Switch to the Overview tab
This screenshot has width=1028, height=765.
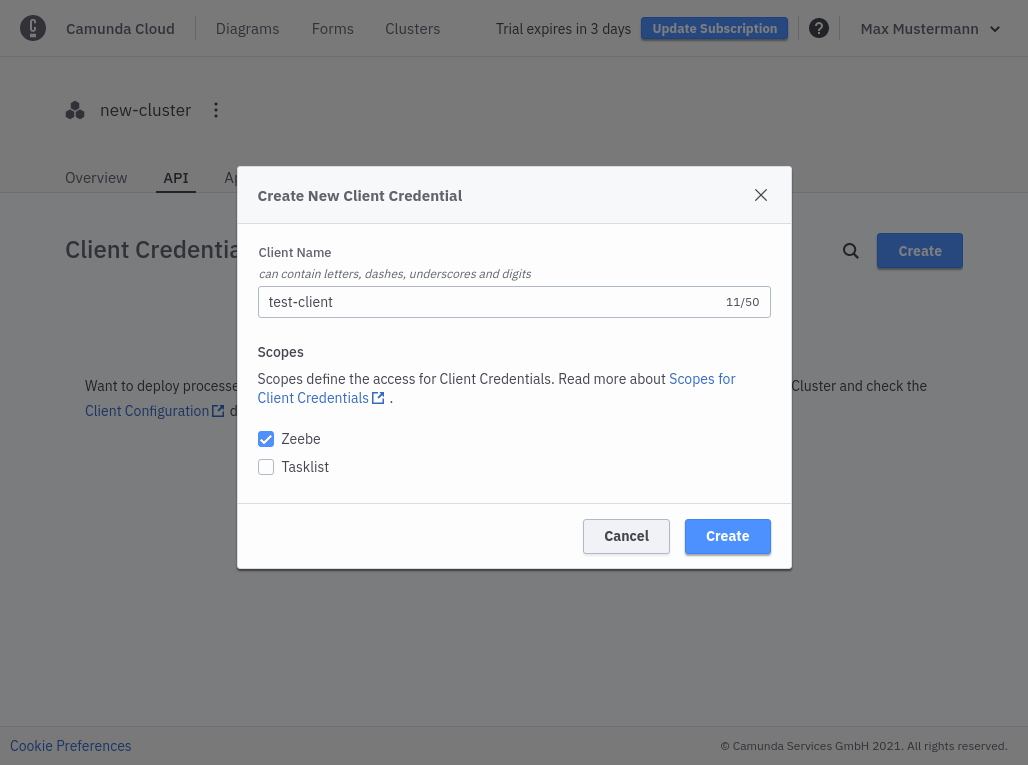95,178
